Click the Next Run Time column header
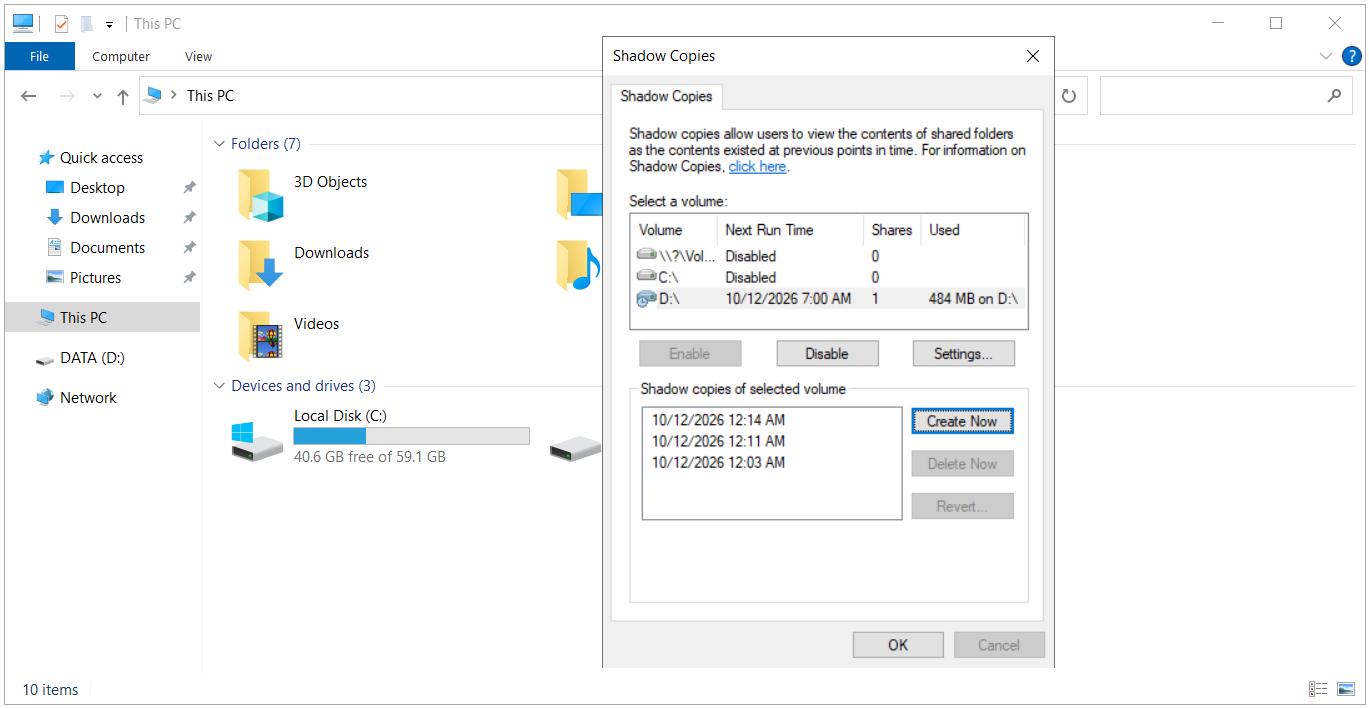 pos(790,230)
